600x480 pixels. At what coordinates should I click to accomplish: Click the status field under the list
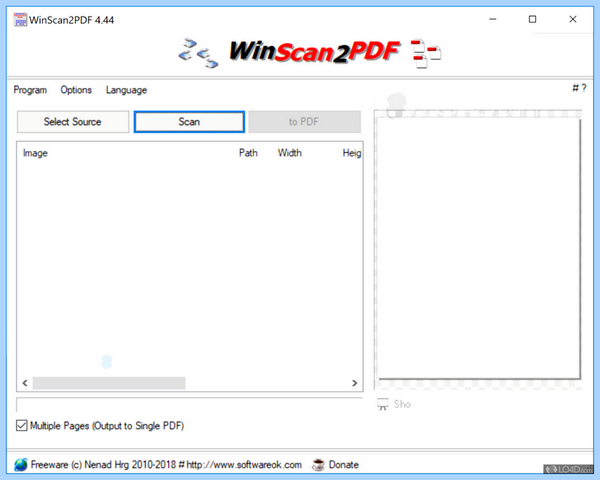(x=189, y=405)
